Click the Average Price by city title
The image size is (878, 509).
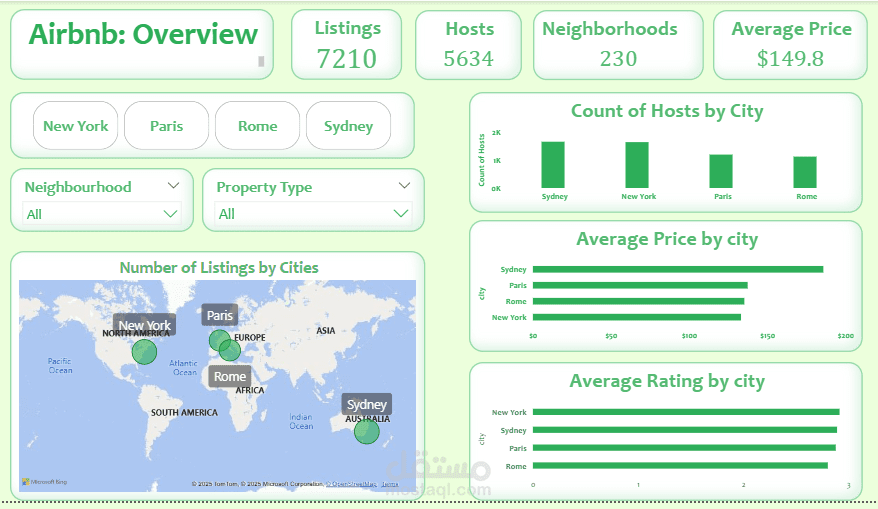[x=667, y=239]
